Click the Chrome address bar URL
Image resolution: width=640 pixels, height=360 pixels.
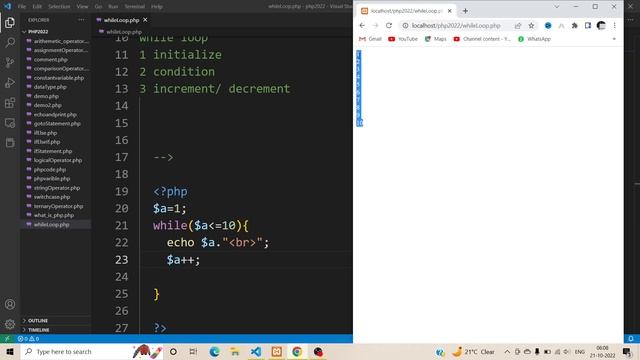[456, 25]
